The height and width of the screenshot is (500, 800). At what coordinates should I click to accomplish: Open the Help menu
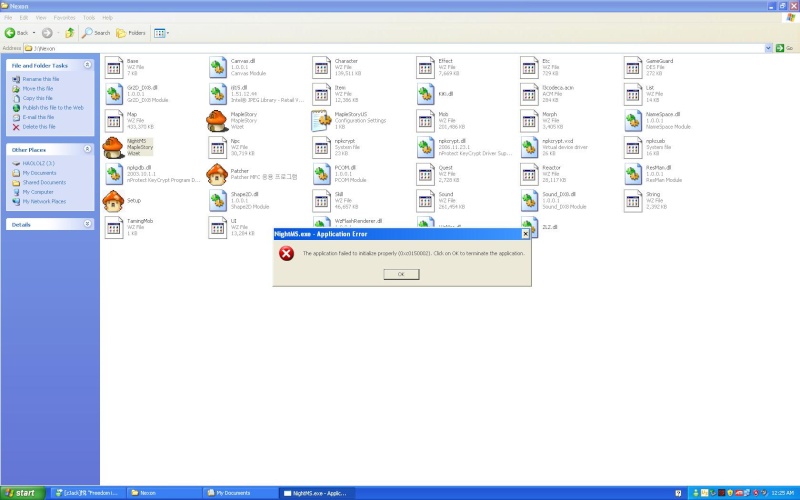click(107, 17)
